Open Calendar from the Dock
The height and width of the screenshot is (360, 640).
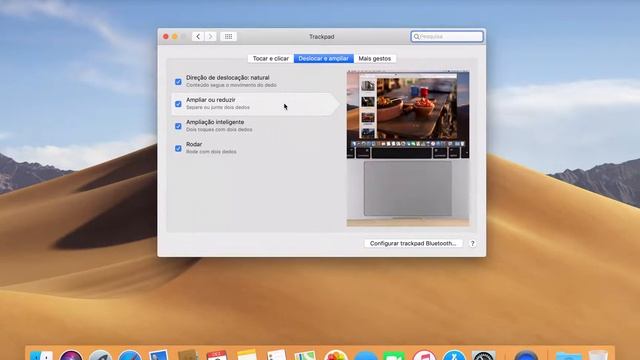[217, 356]
